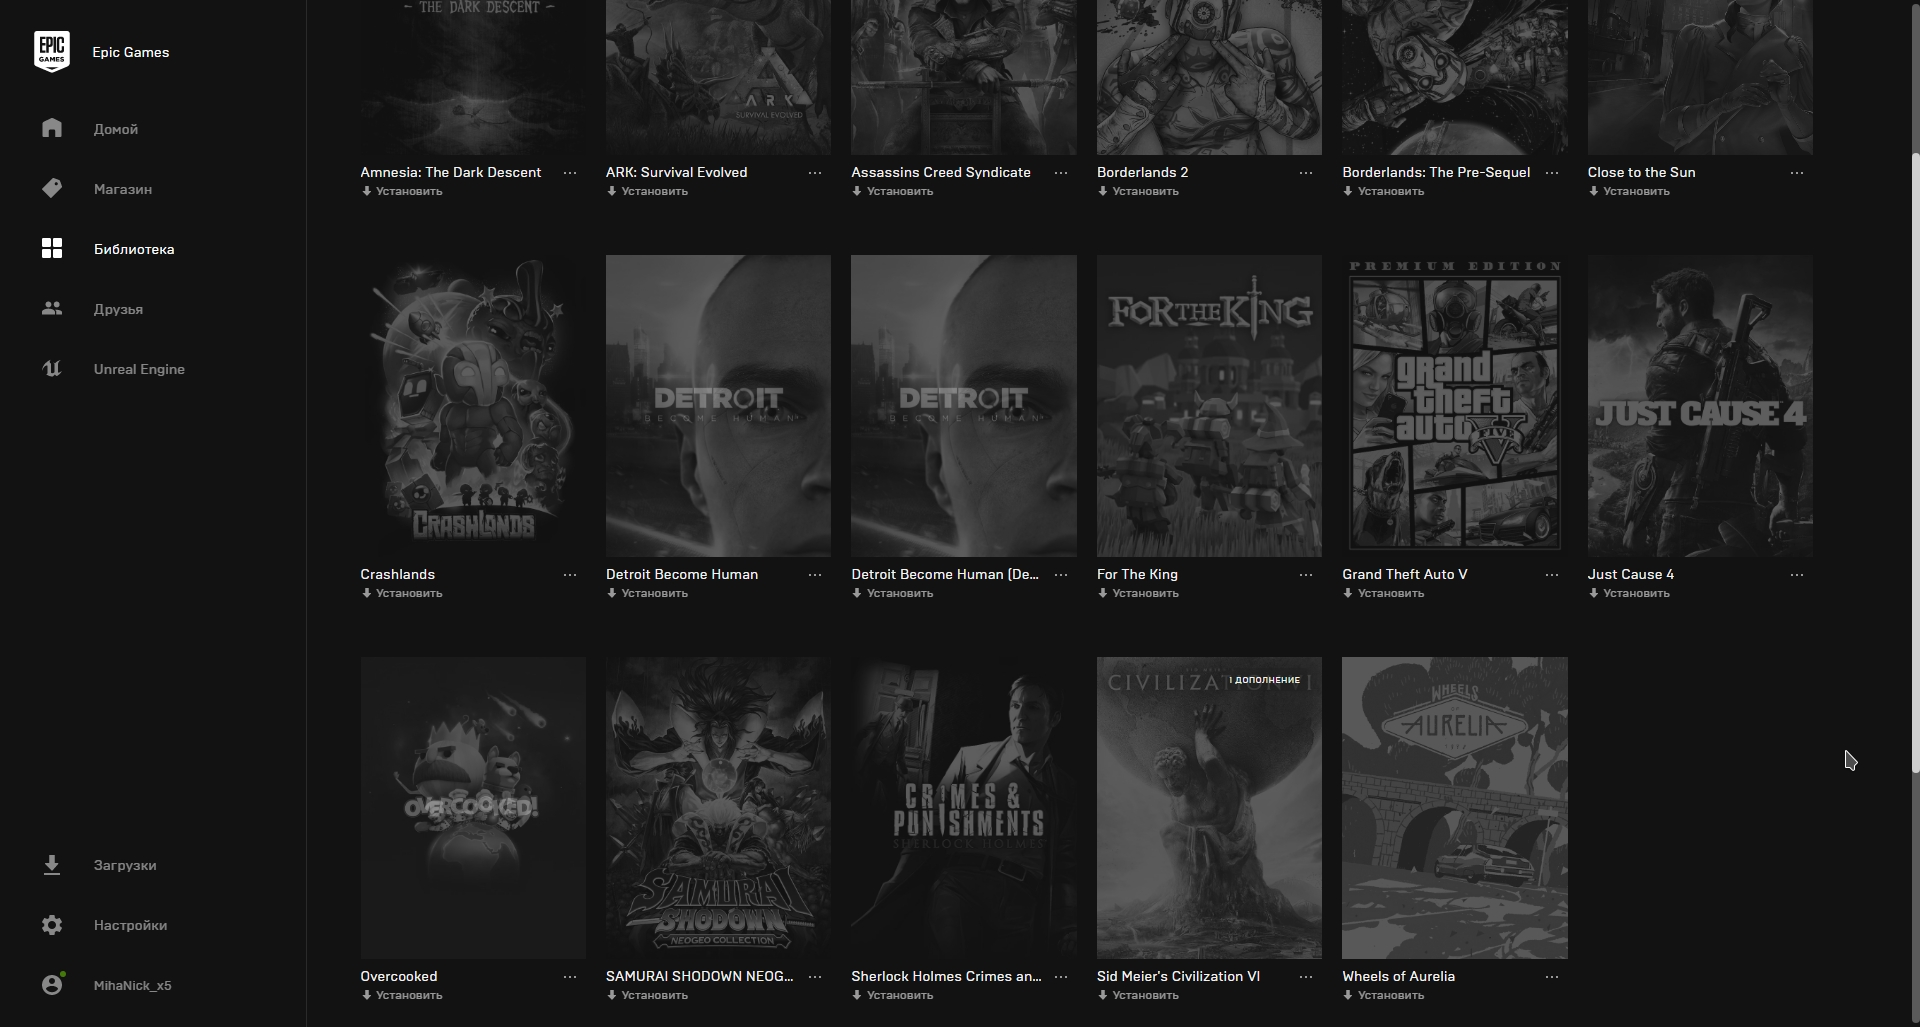Viewport: 1920px width, 1027px height.
Task: Click Установить under Just Cause 4
Action: pyautogui.click(x=1629, y=593)
